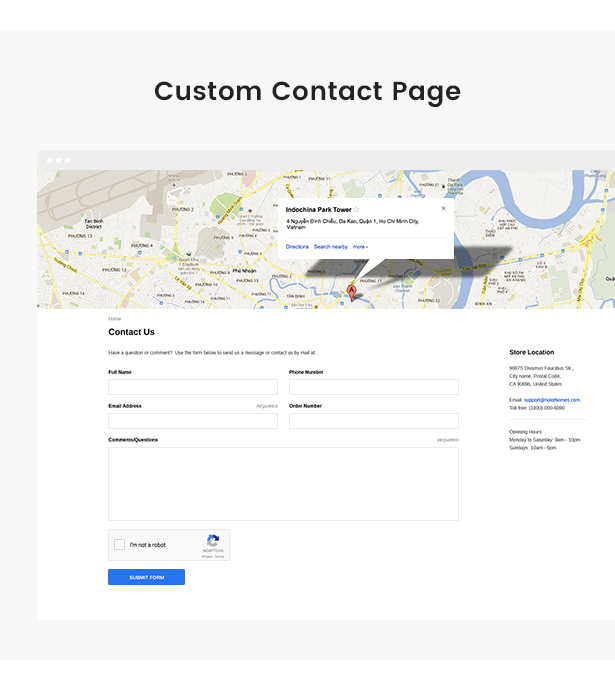Open the Directions link in map popup

tap(297, 247)
